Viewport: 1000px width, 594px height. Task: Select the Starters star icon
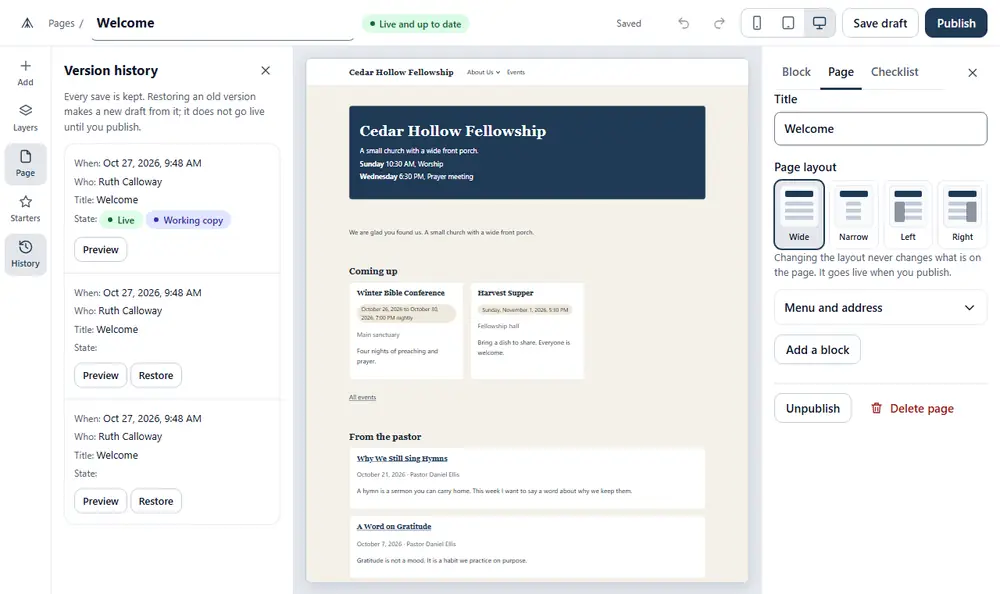(26, 202)
